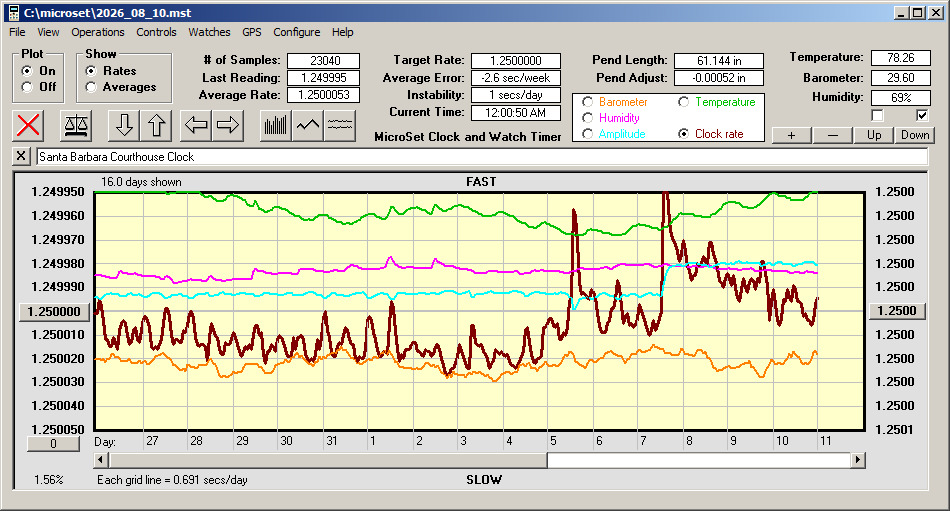Click the up arrow toolbar icon
Viewport: 950px width, 511px height.
coord(156,125)
